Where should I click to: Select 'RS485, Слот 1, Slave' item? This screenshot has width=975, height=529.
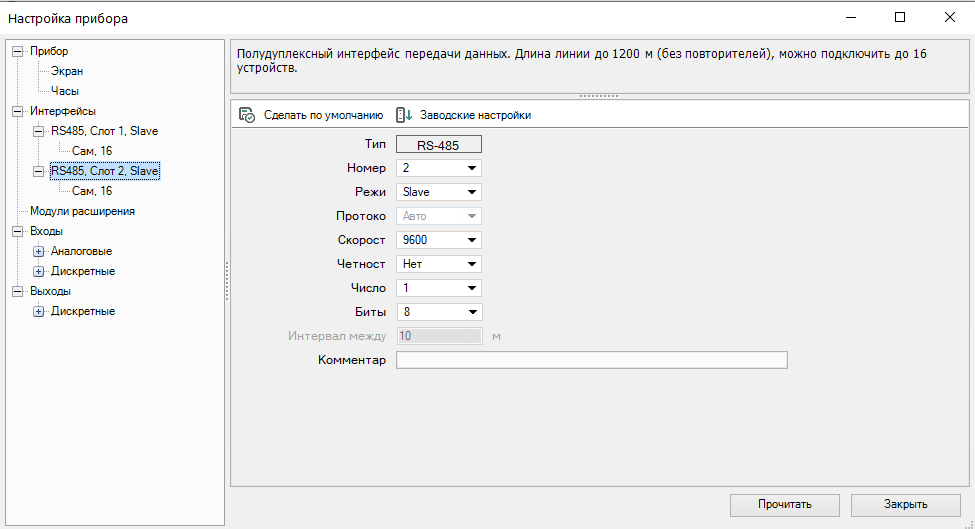coord(104,131)
